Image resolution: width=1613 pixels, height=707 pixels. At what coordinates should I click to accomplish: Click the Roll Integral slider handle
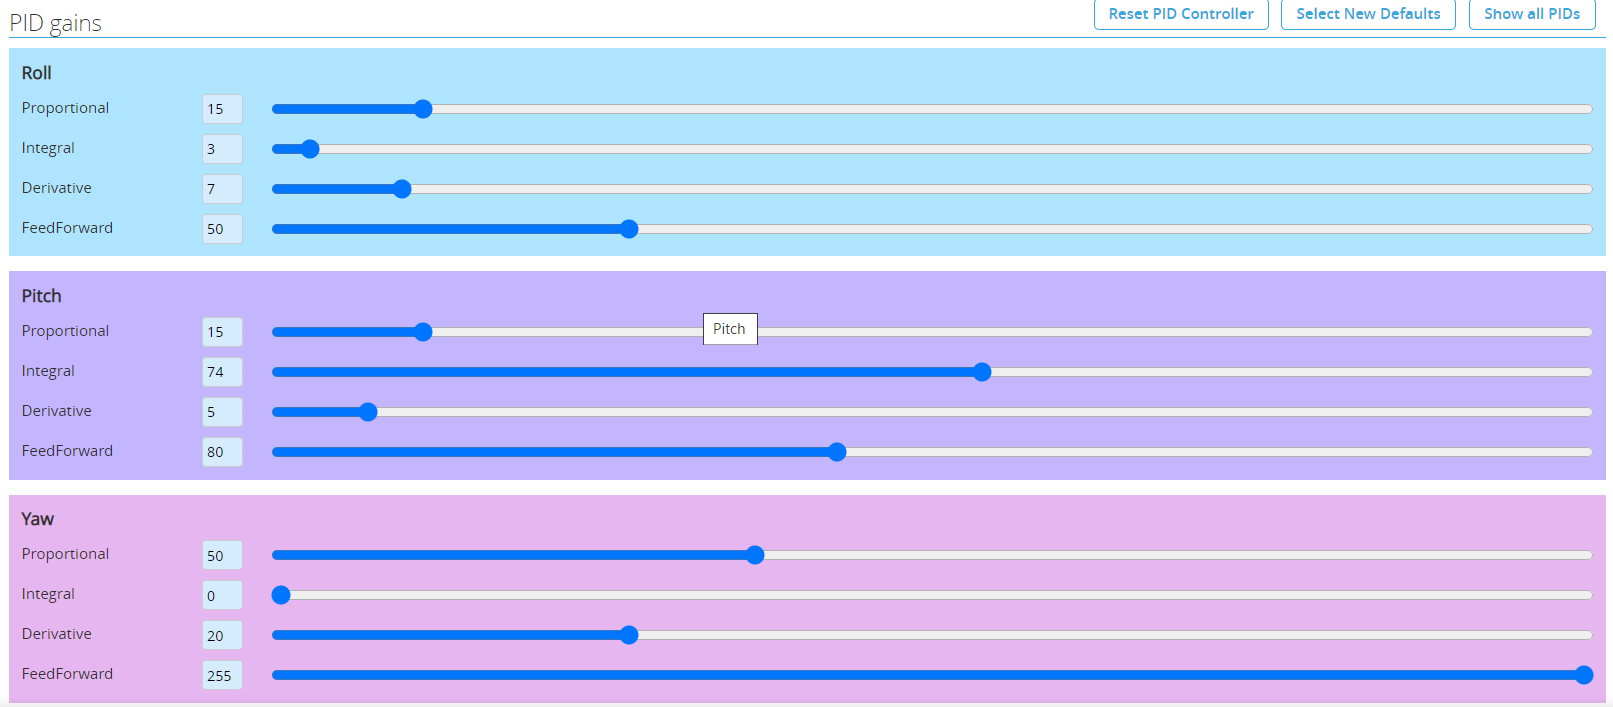[x=310, y=149]
